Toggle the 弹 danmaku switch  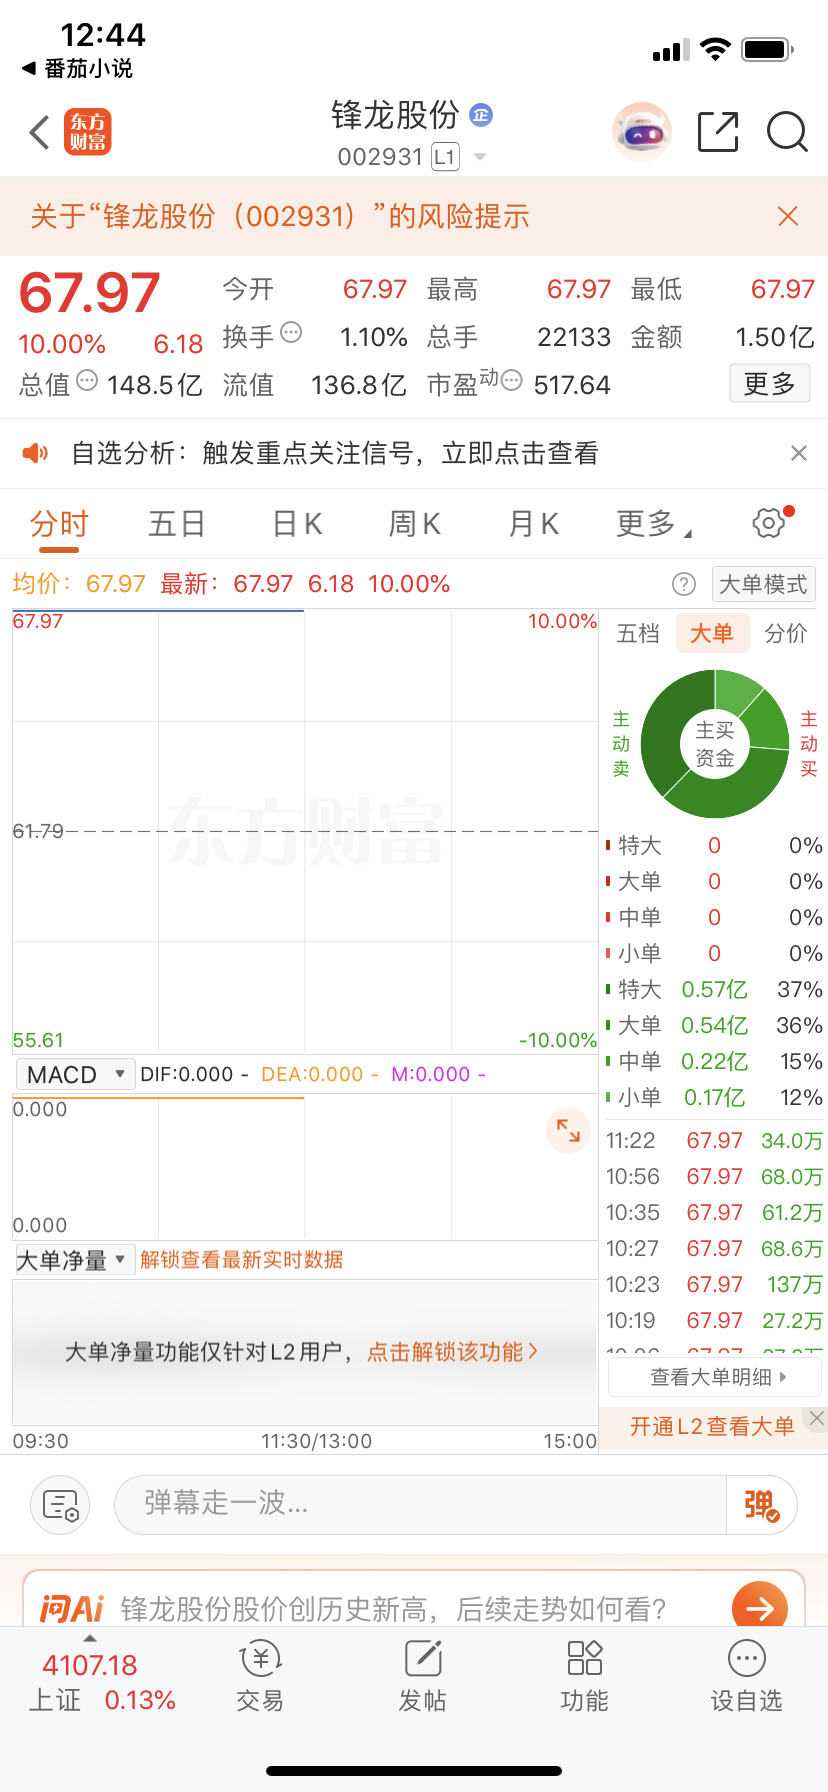pyautogui.click(x=761, y=1505)
